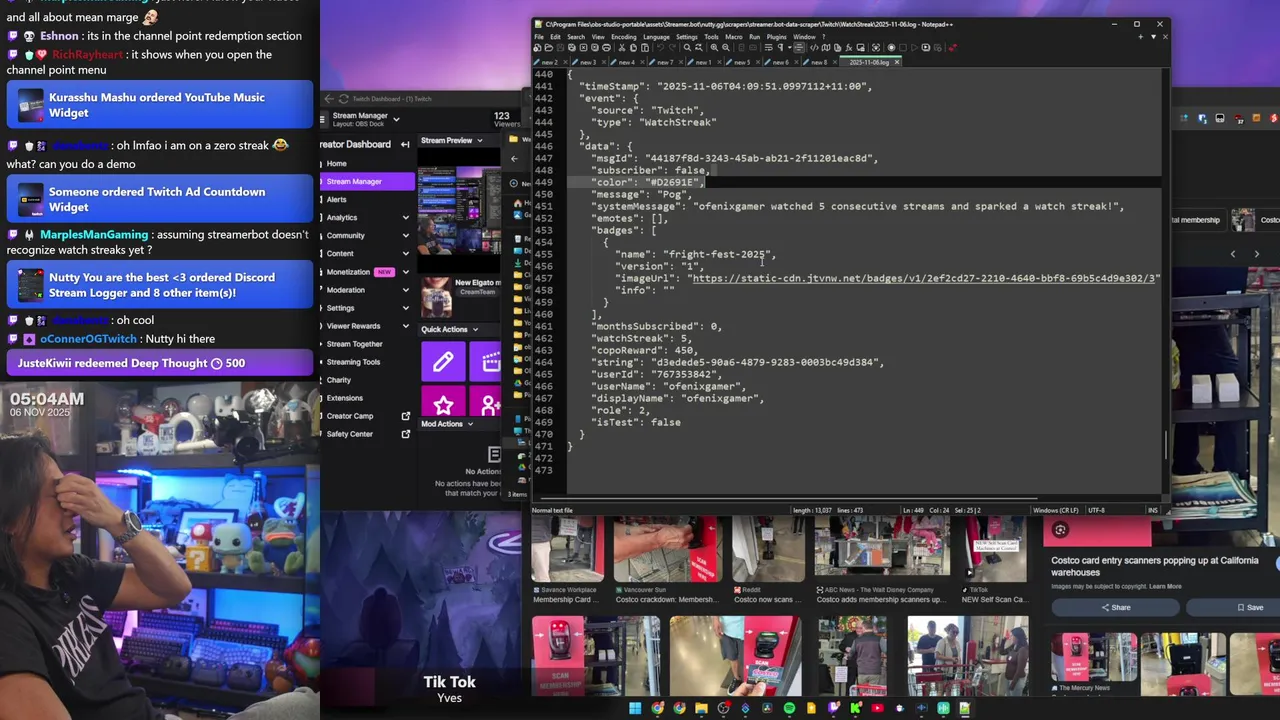1280x720 pixels.
Task: Open Alerts in the Twitch sidebar
Action: pos(337,199)
